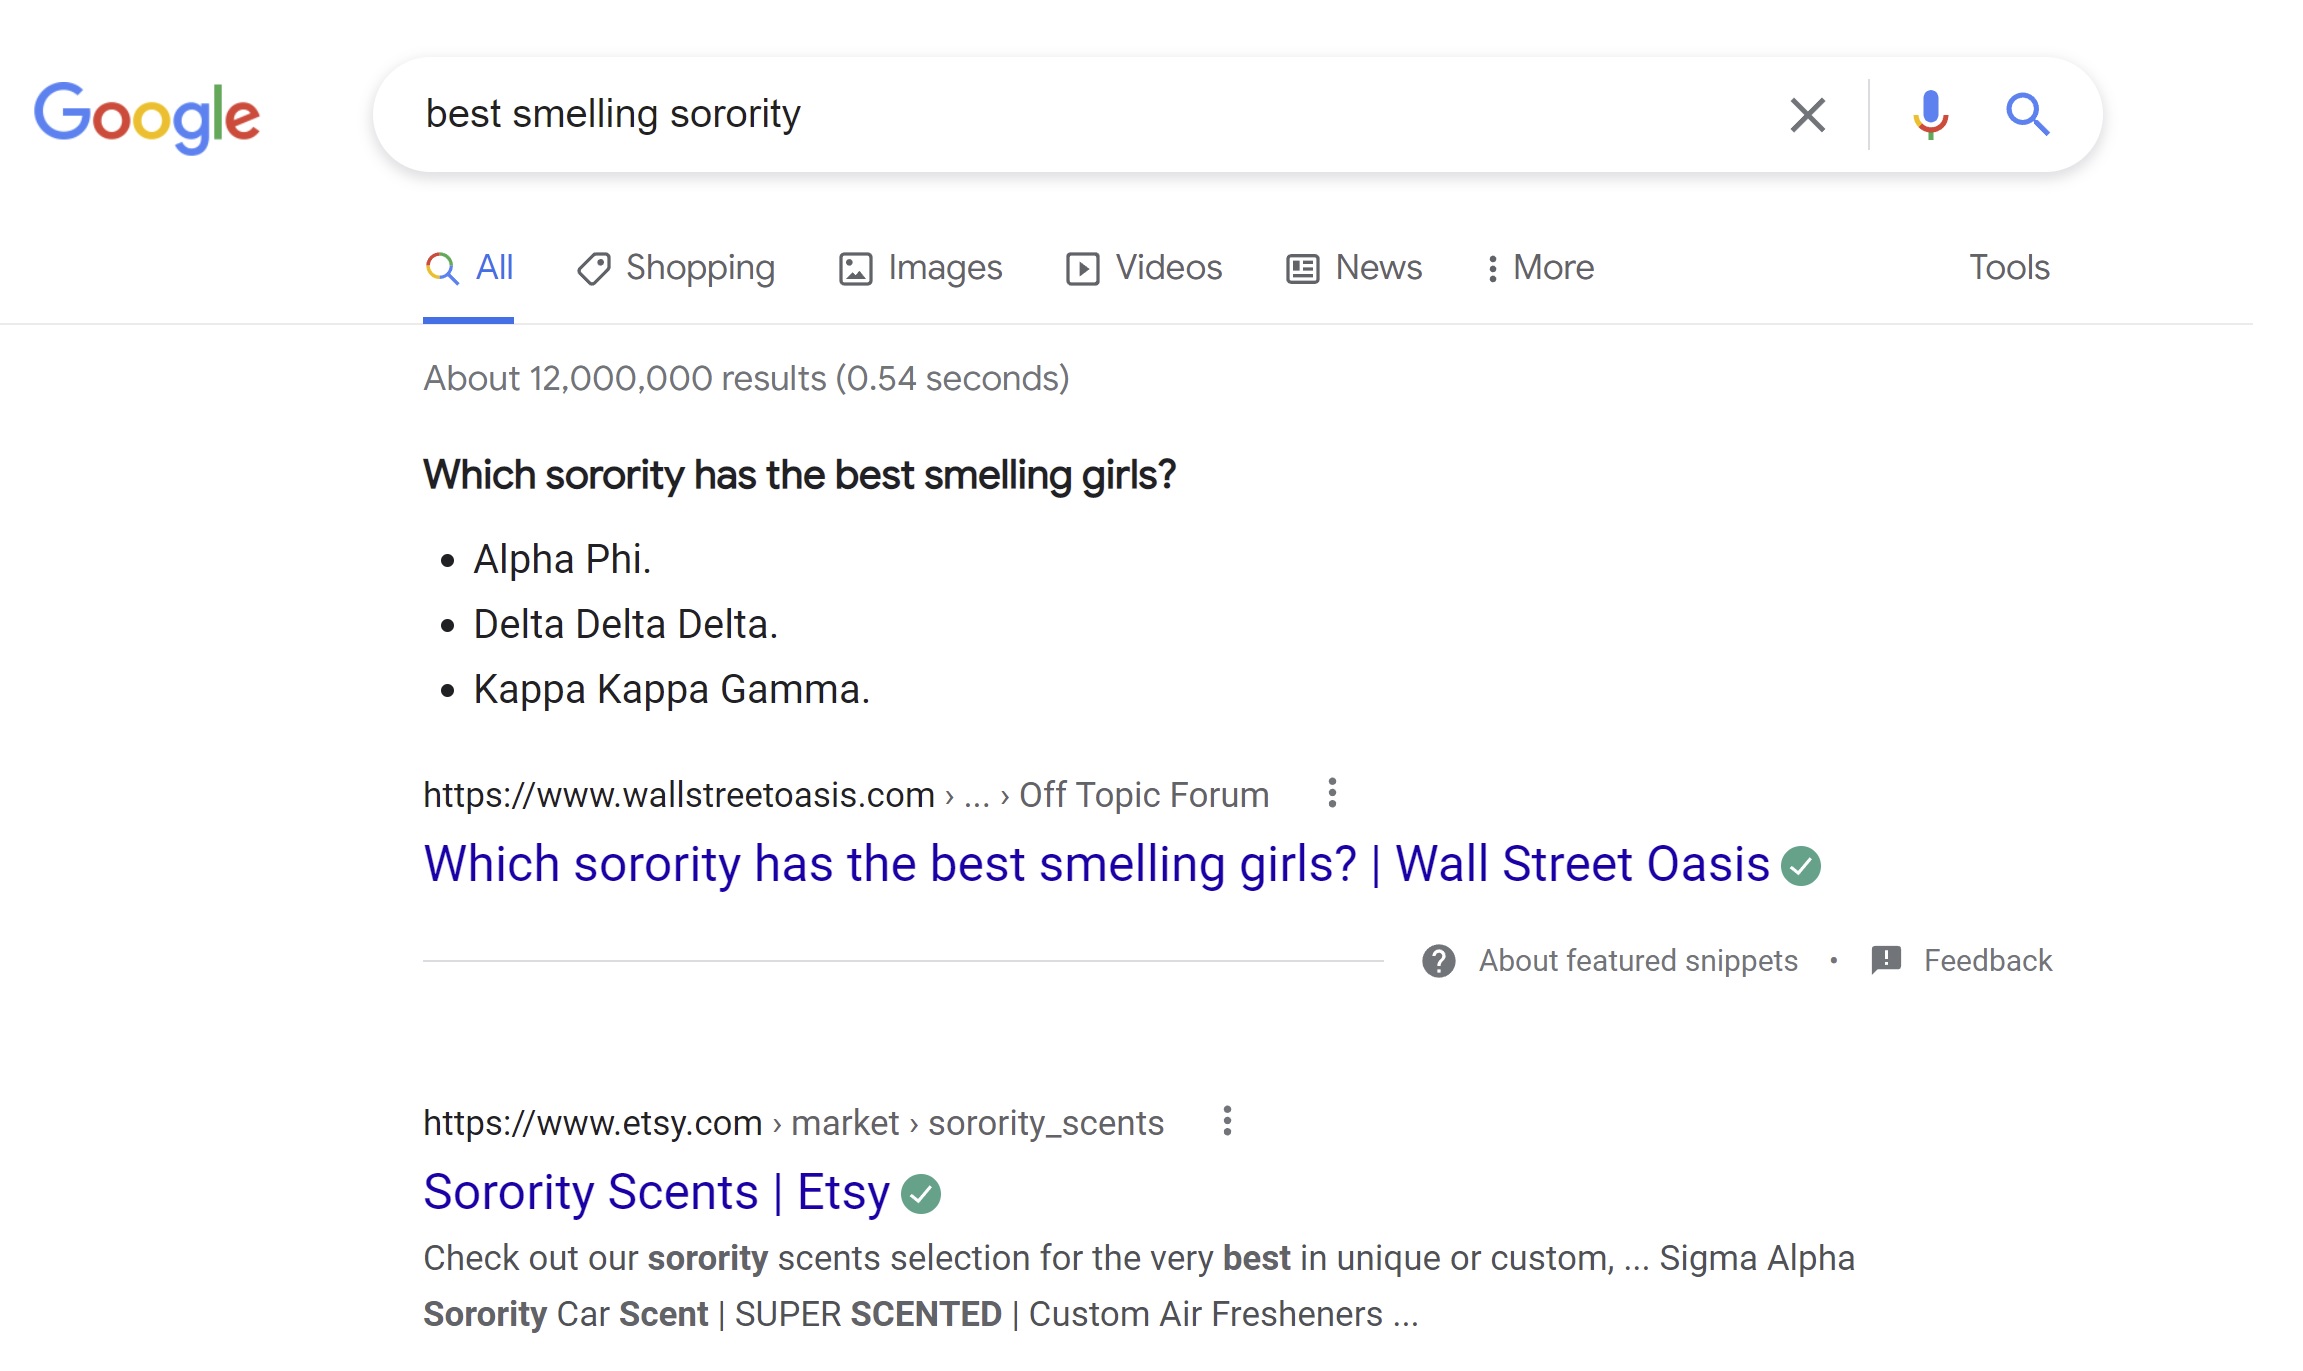Open options menu for Wall Street Oasis result
Image resolution: width=2303 pixels, height=1371 pixels.
point(1332,793)
